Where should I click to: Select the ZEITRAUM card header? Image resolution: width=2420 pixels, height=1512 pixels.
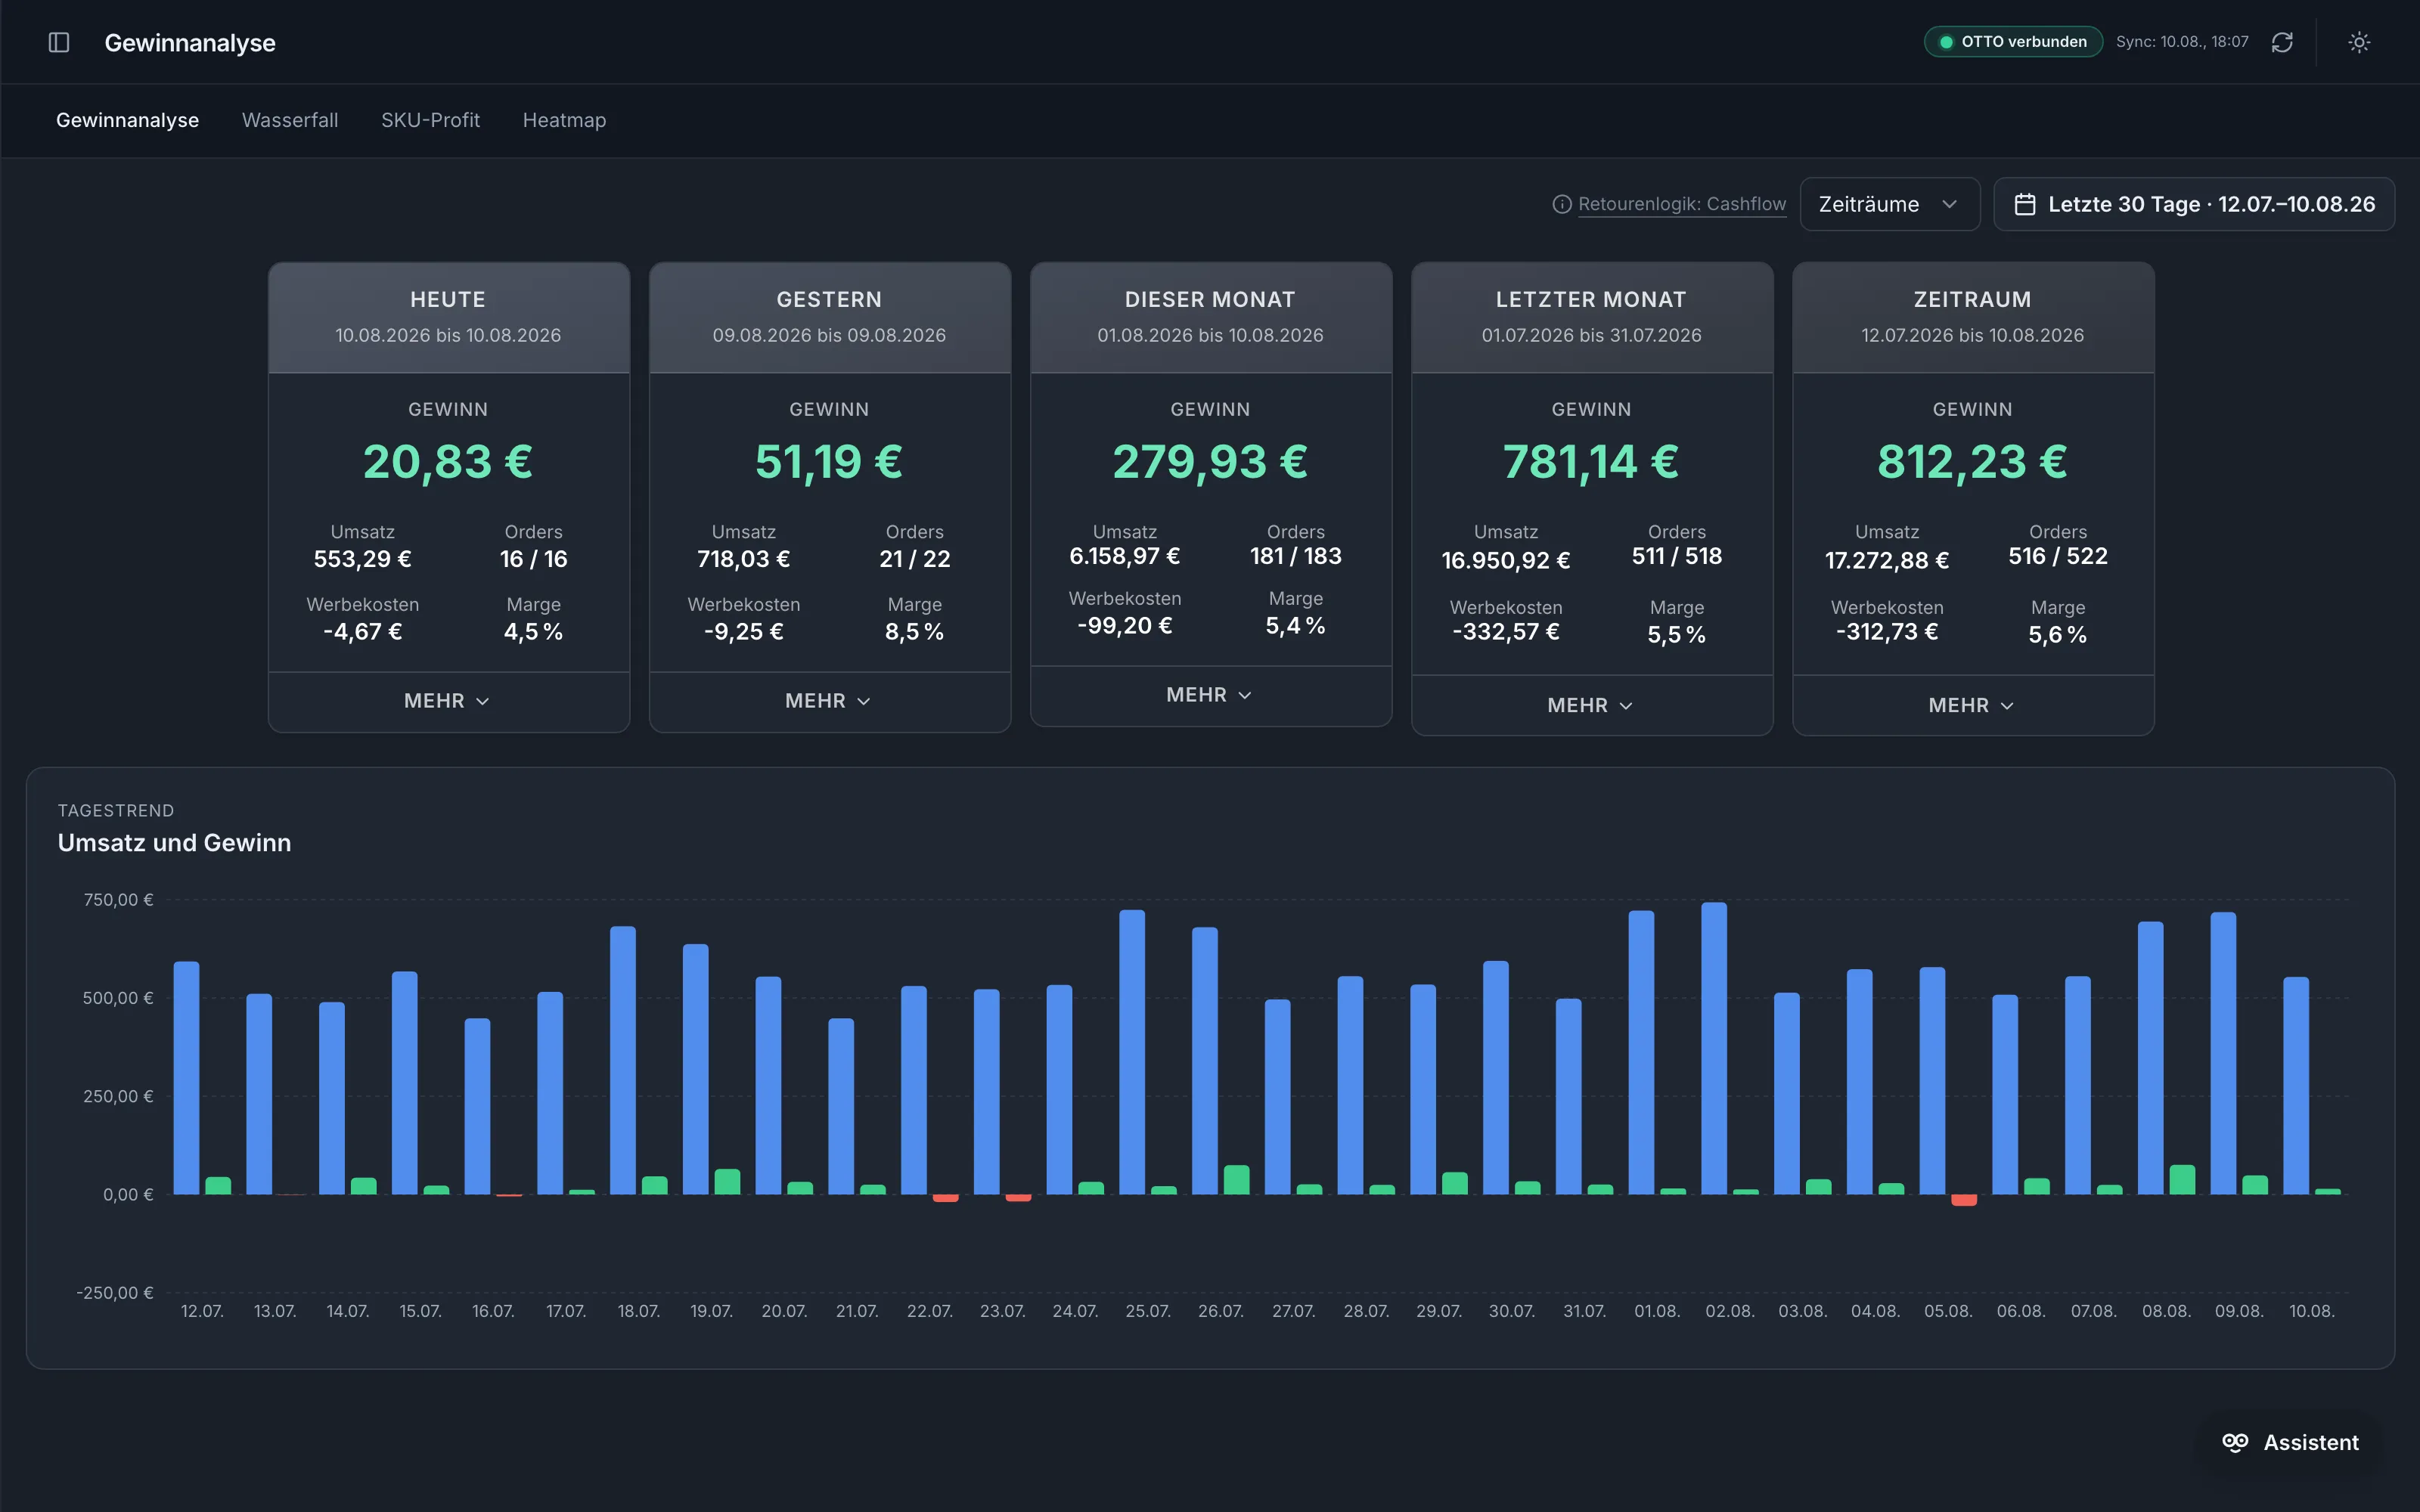1972,318
